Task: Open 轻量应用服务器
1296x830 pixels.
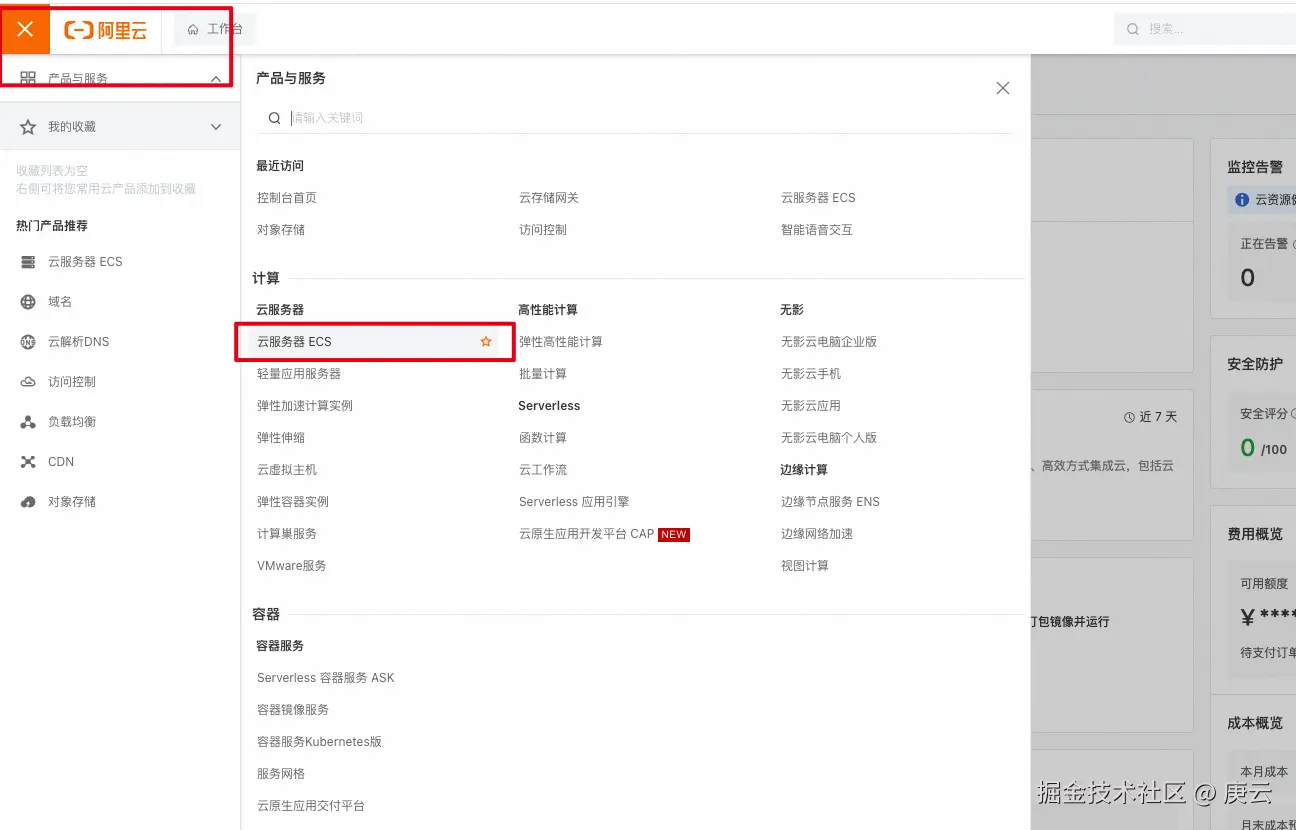Action: click(299, 374)
